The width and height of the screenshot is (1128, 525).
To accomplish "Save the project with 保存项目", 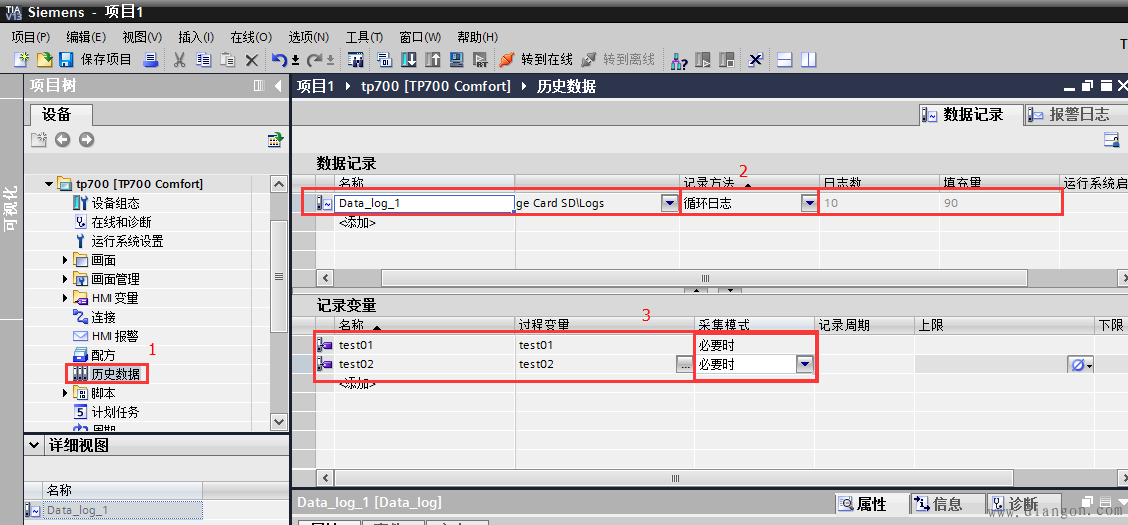I will pos(96,60).
